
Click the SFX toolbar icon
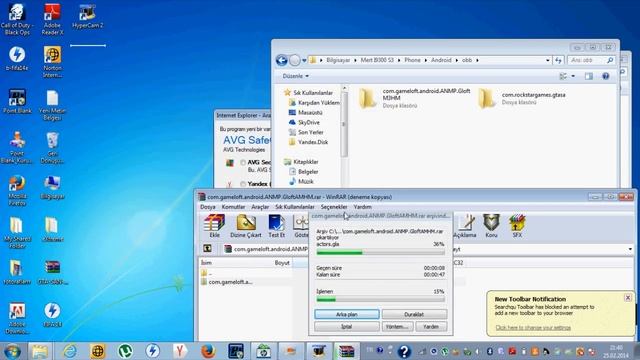(517, 226)
